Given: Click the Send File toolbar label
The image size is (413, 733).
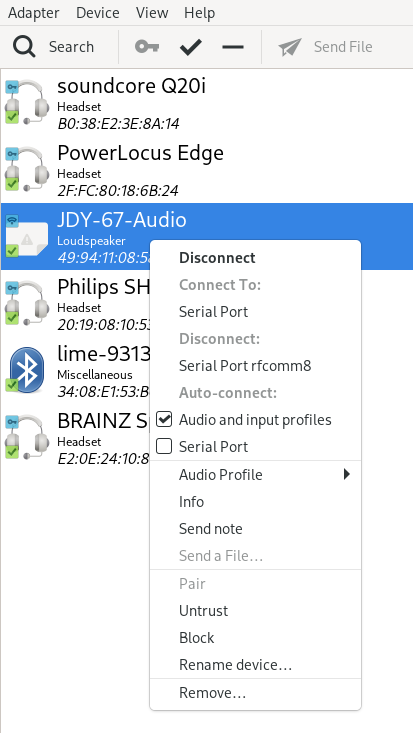Looking at the screenshot, I should [343, 47].
